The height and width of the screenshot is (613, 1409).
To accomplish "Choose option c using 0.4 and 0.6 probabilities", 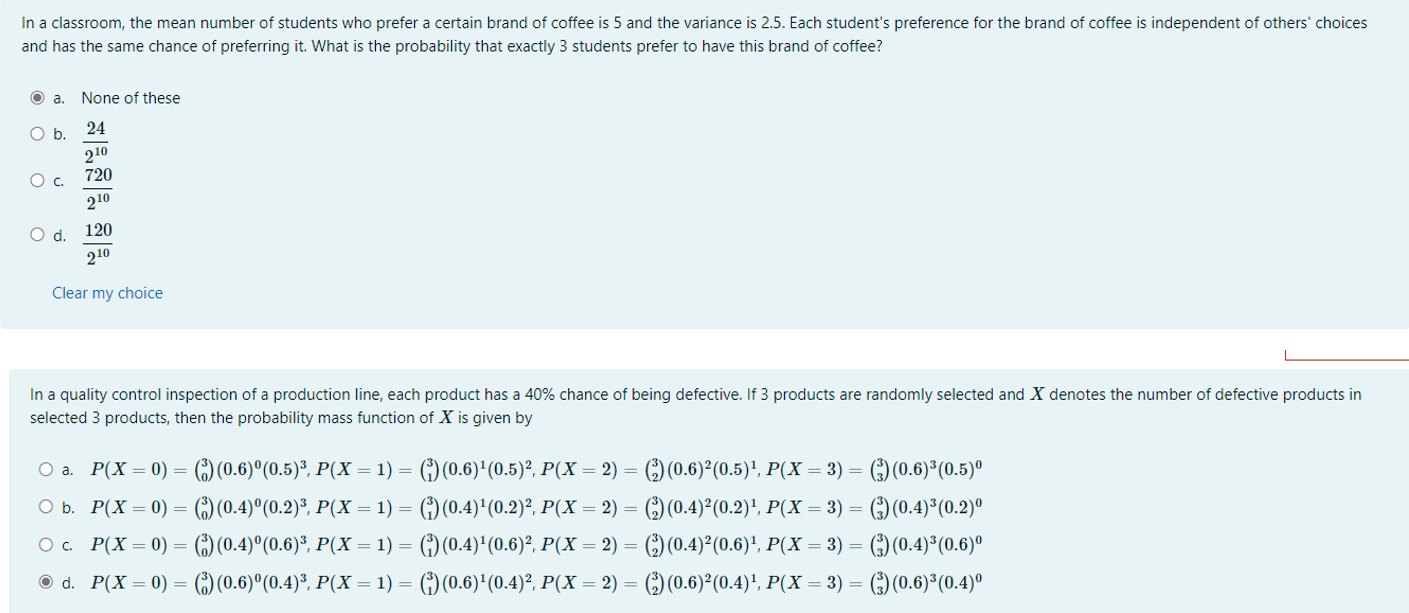I will [44, 544].
